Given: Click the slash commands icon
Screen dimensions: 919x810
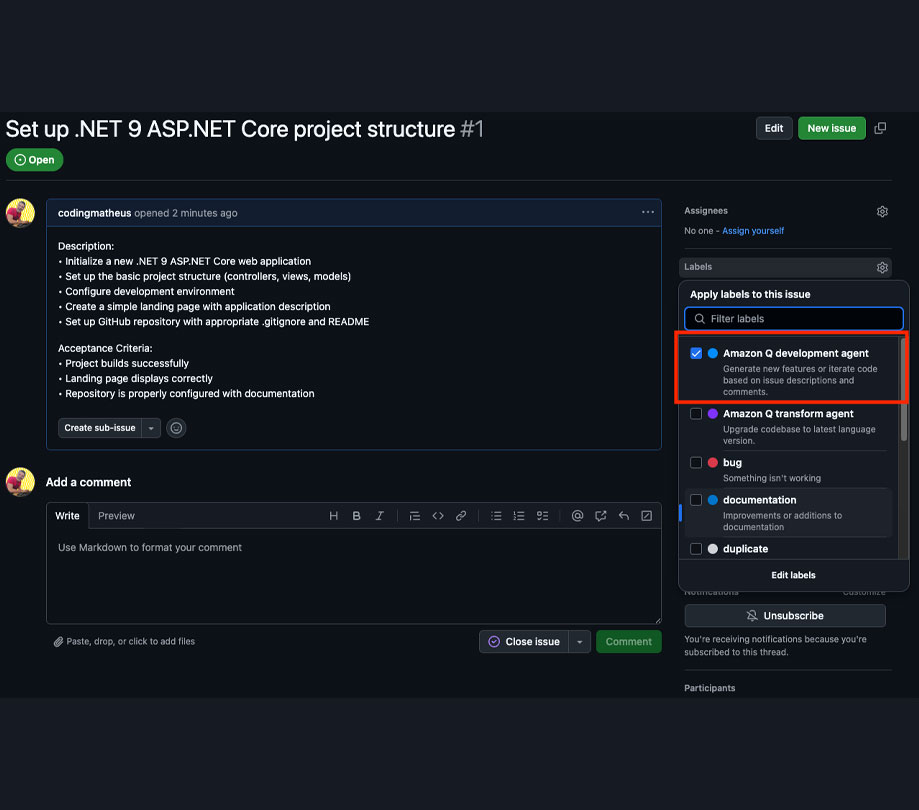Looking at the screenshot, I should click(646, 516).
